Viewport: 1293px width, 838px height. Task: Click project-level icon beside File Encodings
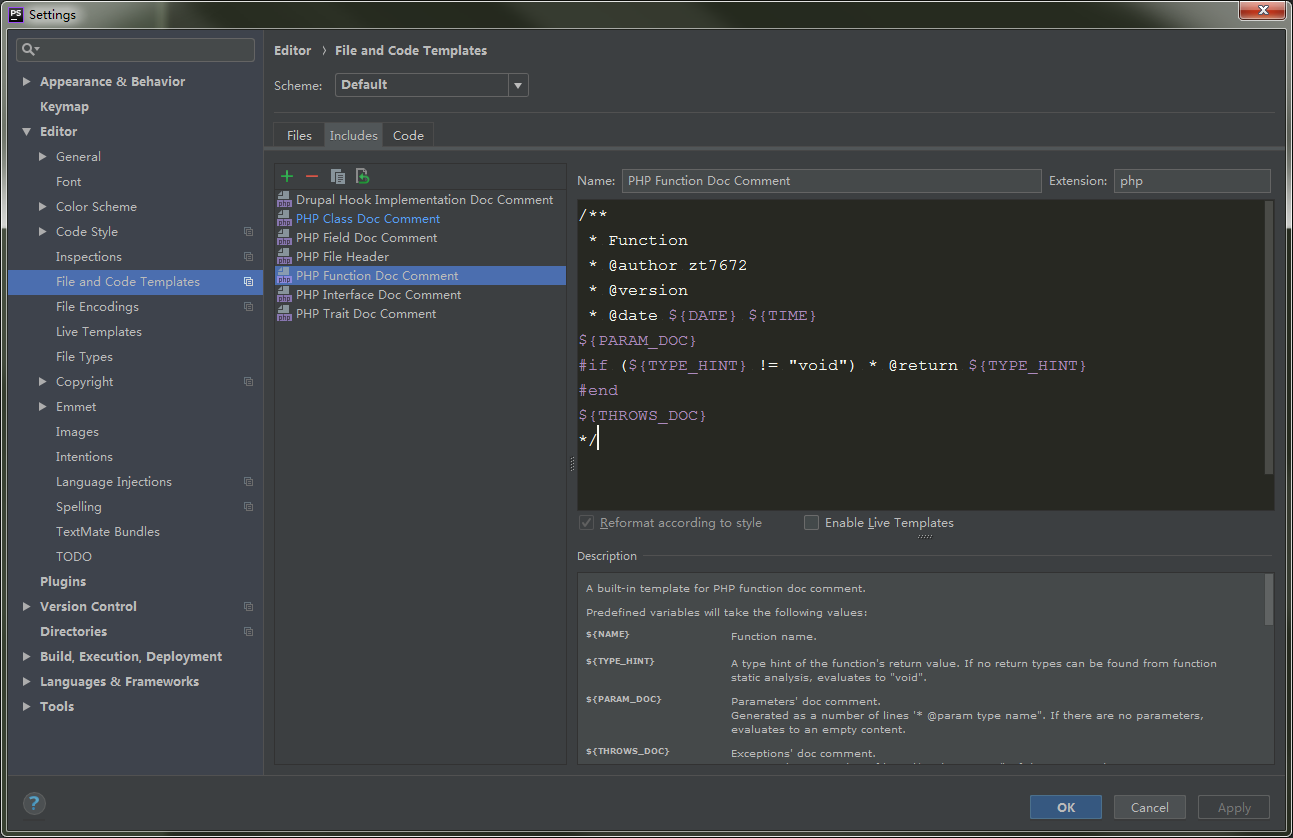(248, 307)
